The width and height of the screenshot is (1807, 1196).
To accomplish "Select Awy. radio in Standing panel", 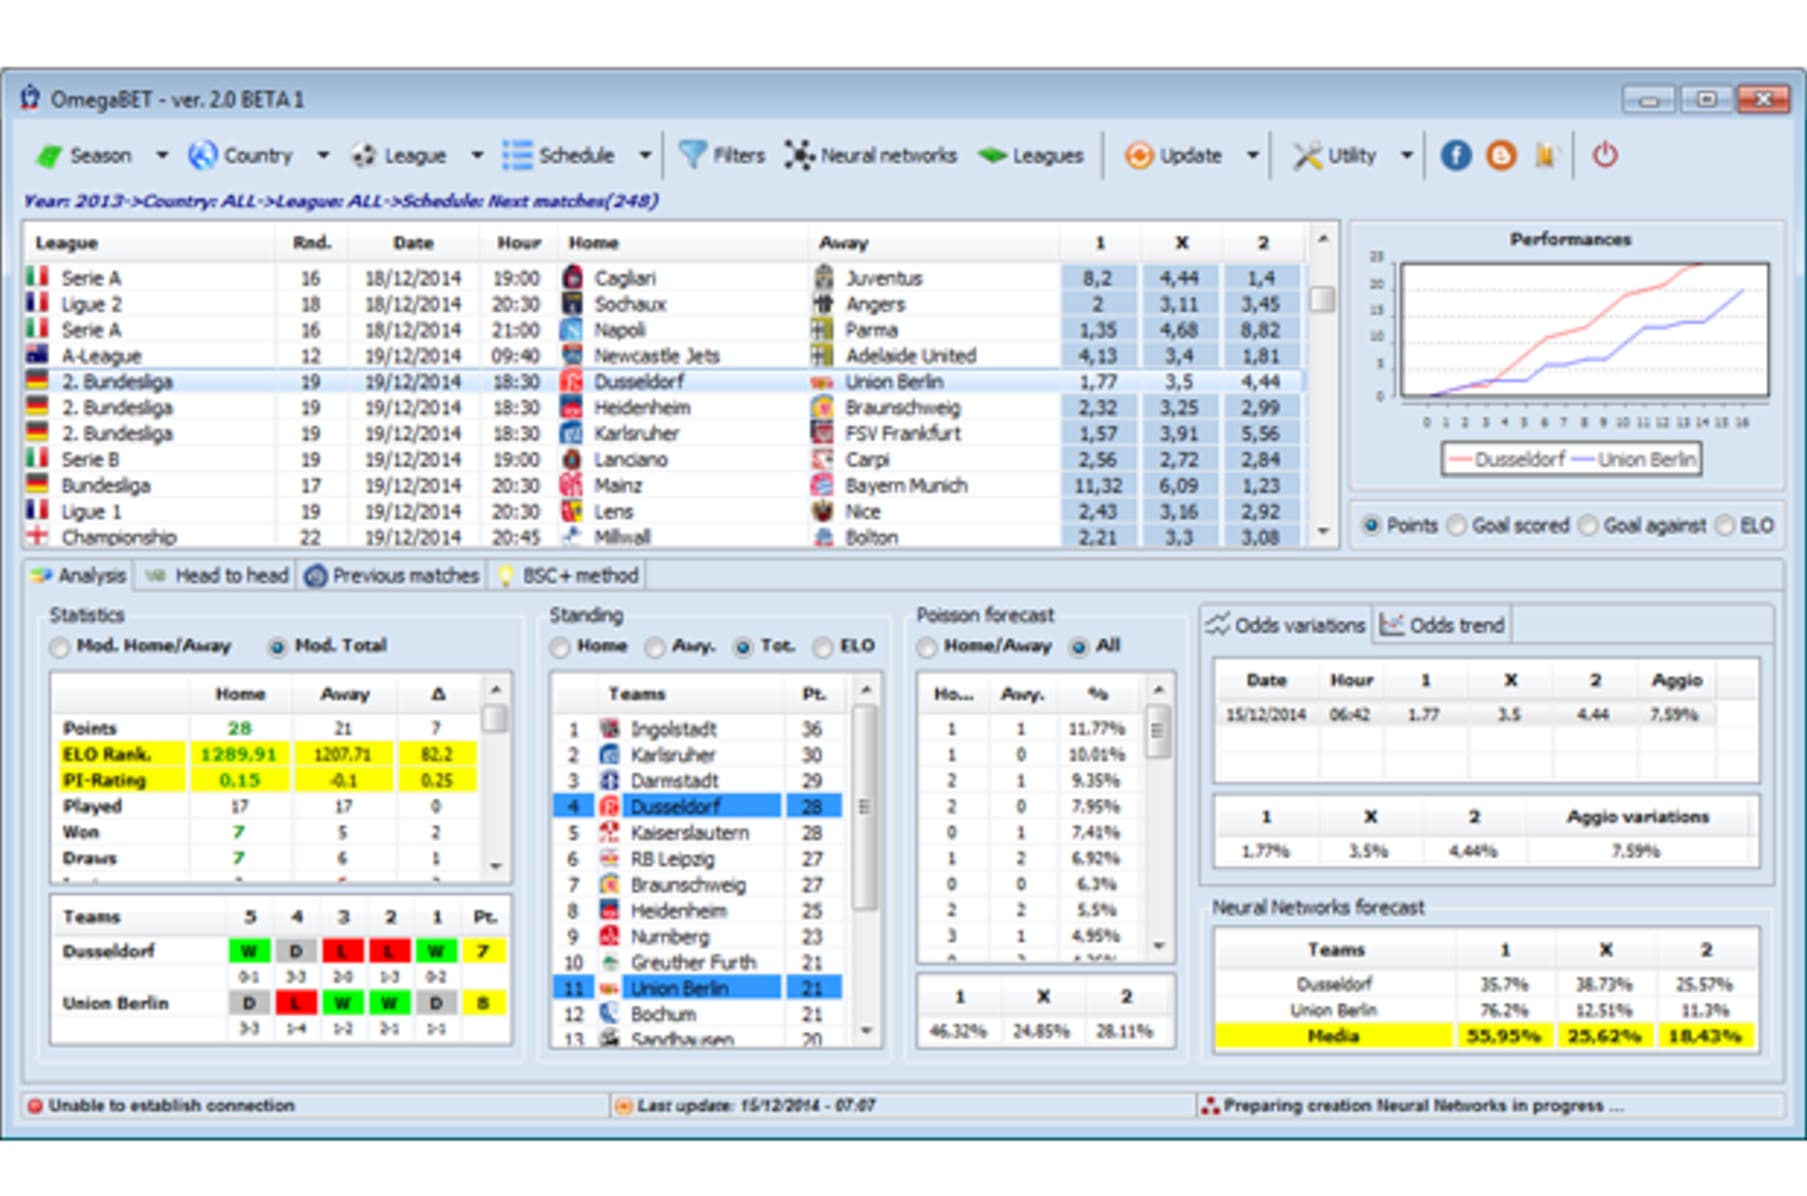I will tap(654, 647).
